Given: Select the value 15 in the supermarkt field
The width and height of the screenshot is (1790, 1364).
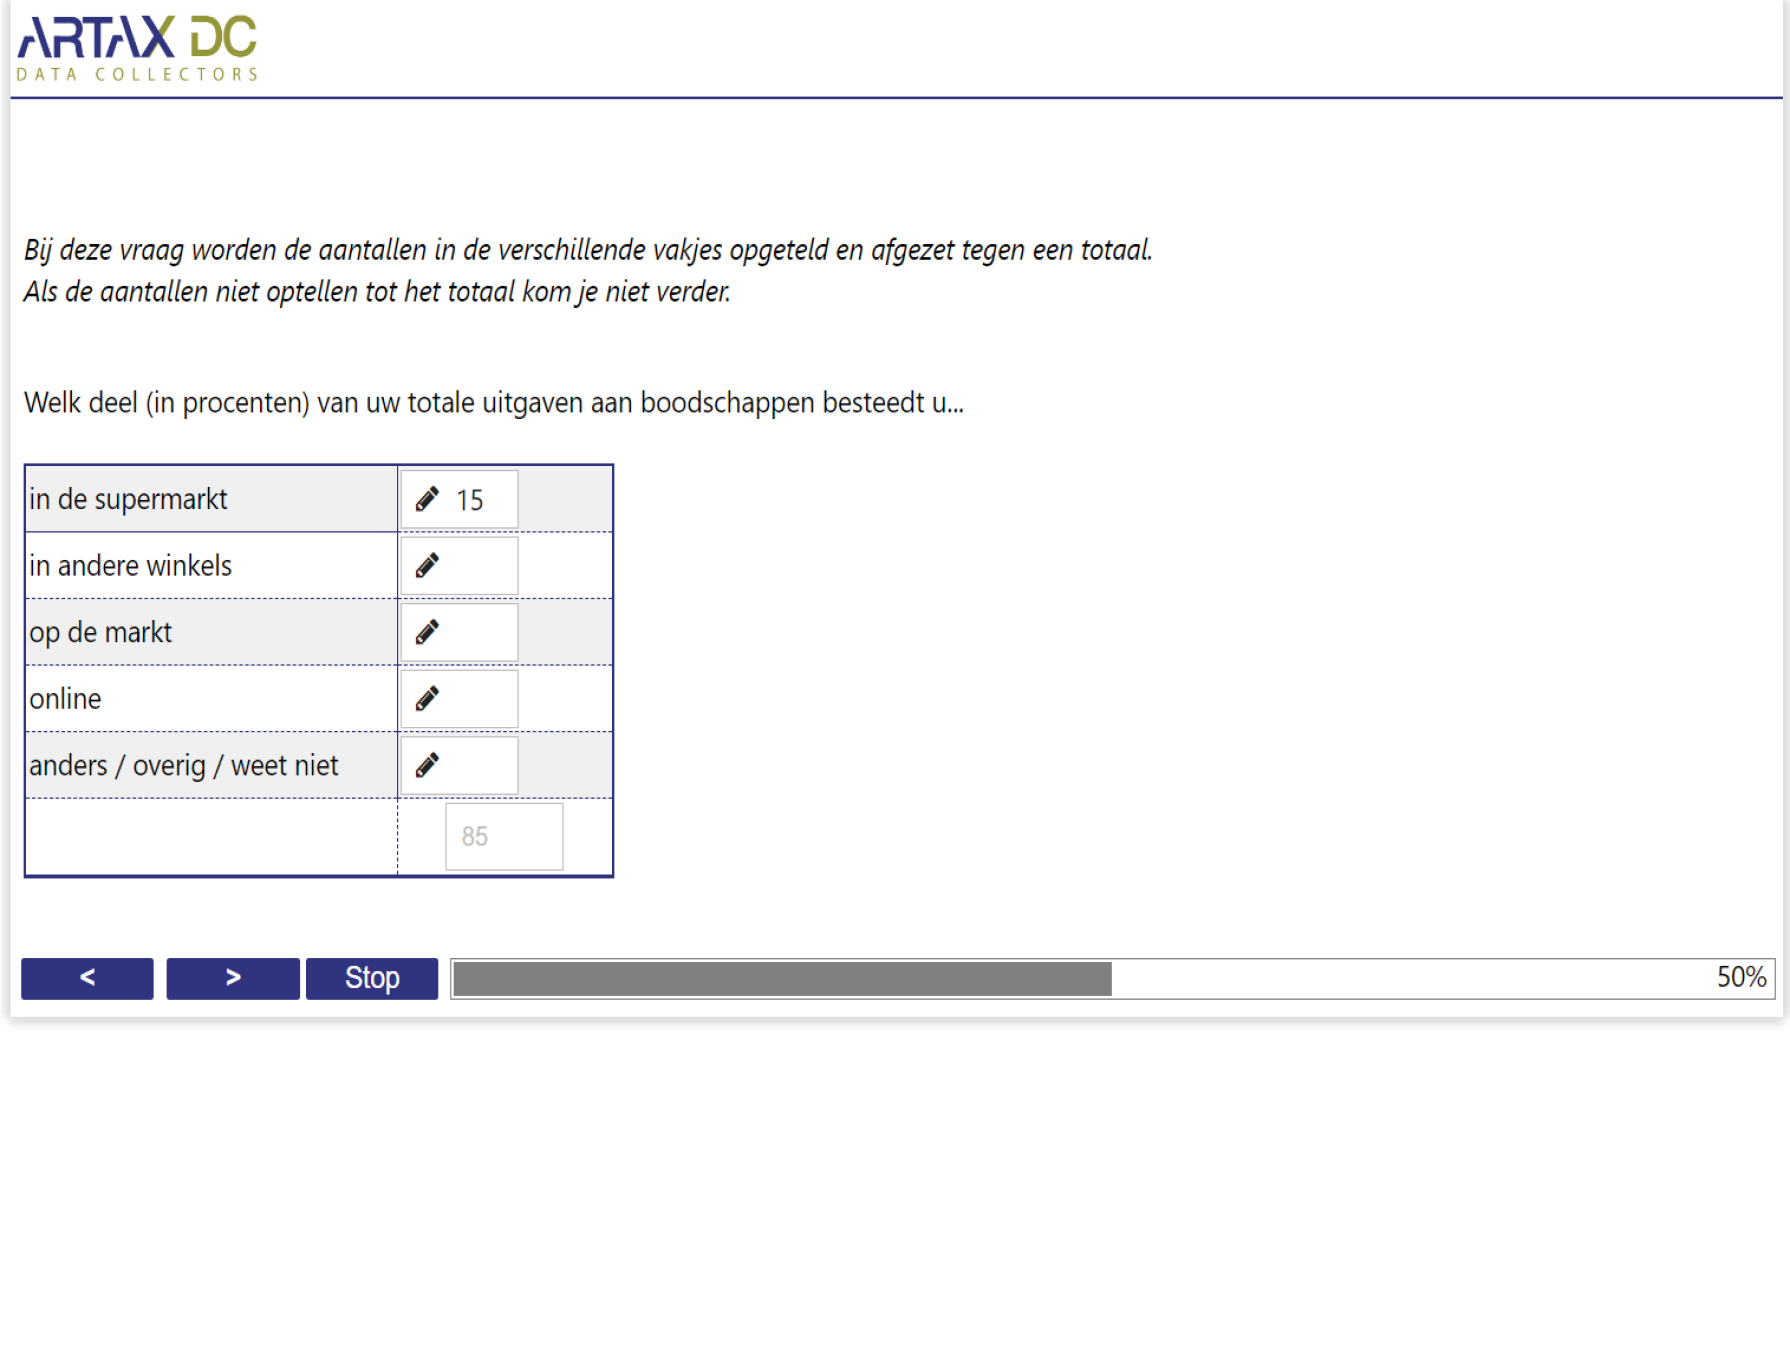Looking at the screenshot, I should [x=470, y=500].
